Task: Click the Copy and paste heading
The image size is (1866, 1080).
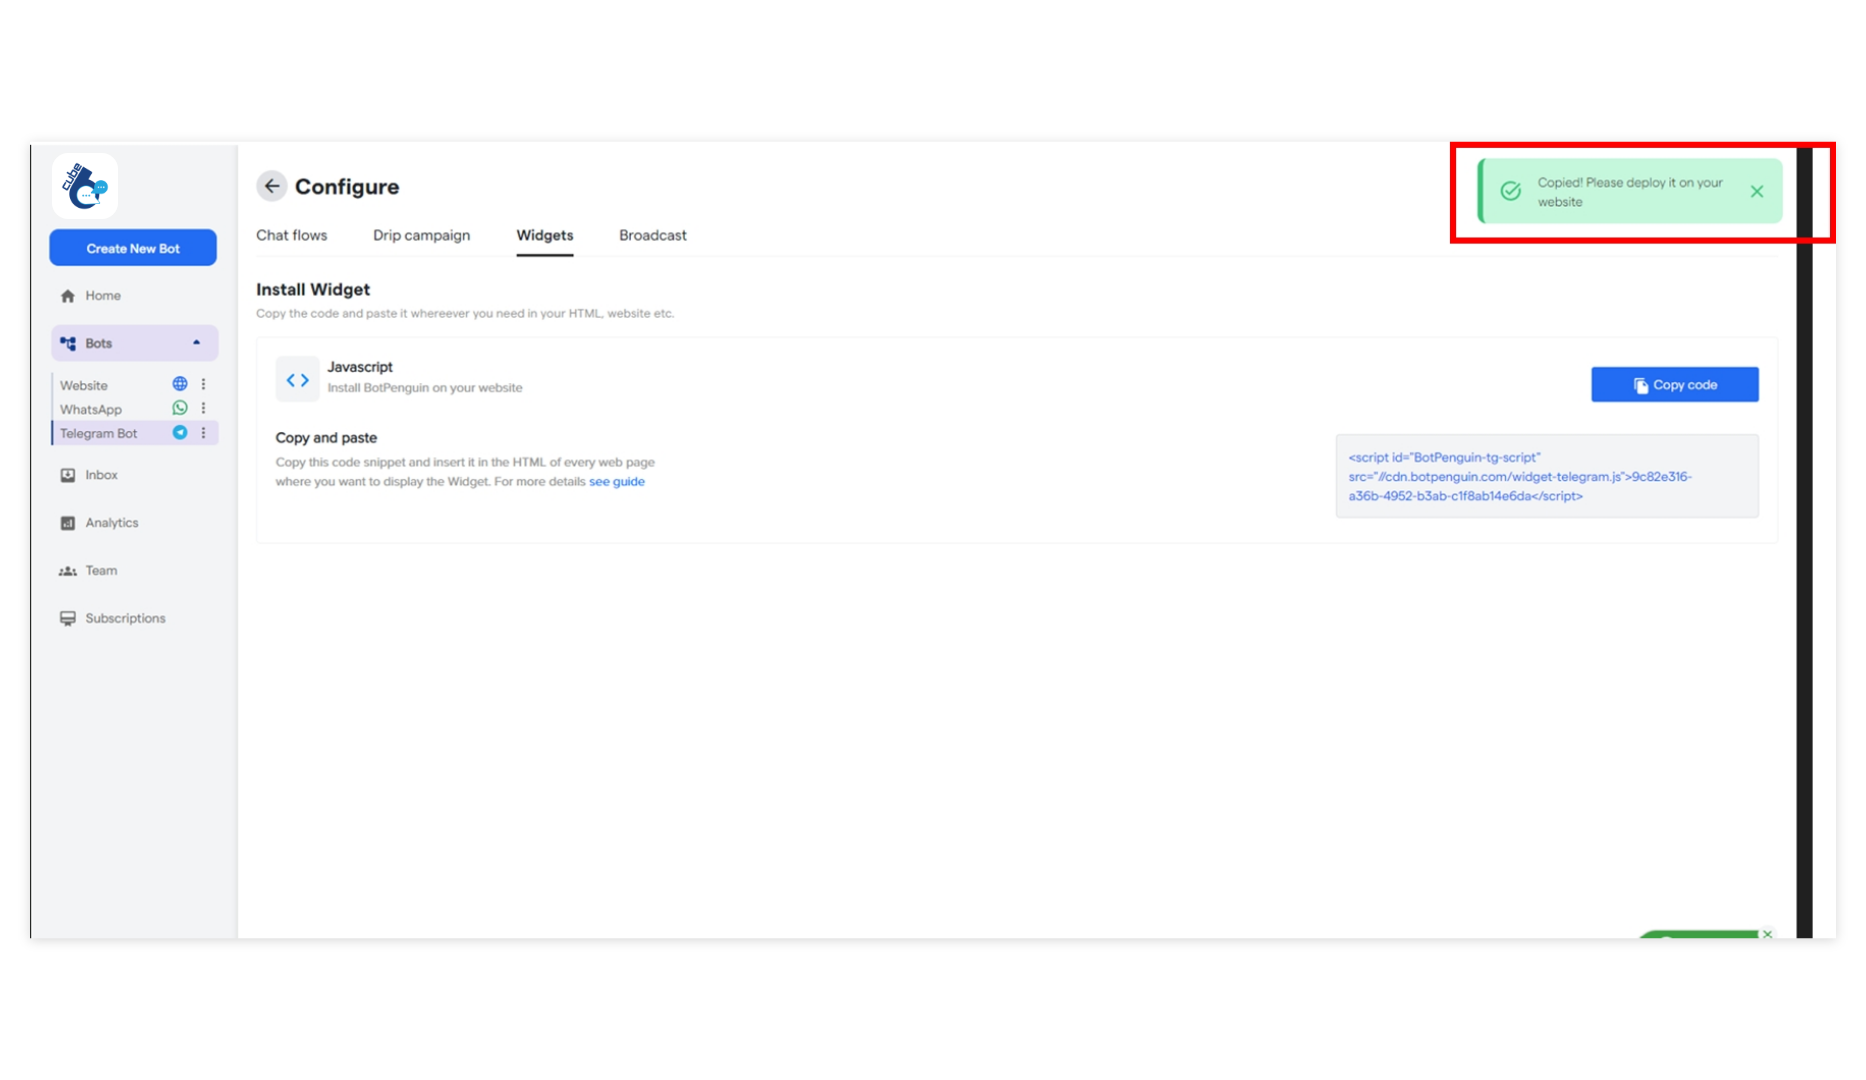Action: [326, 438]
